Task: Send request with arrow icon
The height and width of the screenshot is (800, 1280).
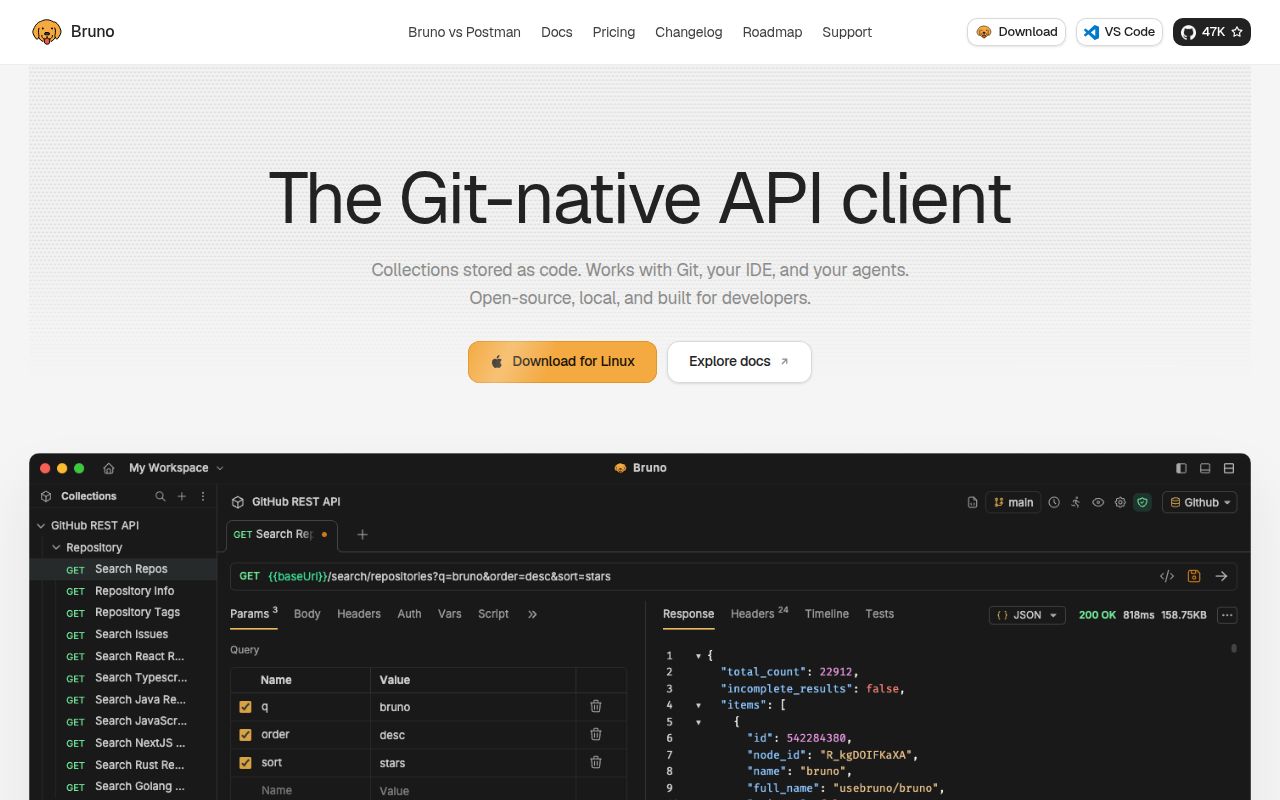Action: [1221, 576]
